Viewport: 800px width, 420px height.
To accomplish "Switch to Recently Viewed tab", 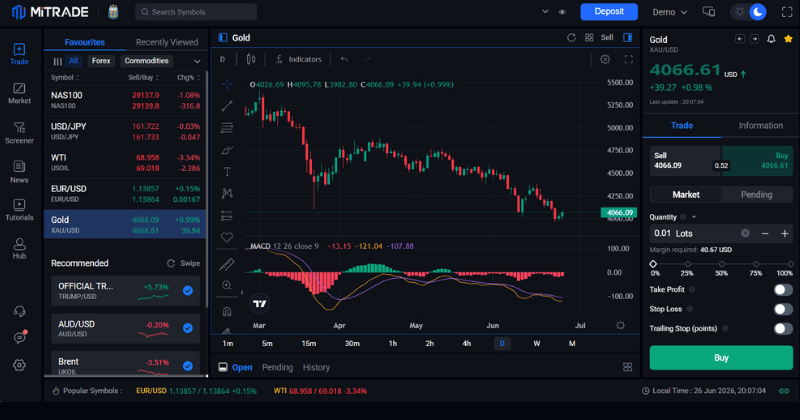I will (x=167, y=42).
